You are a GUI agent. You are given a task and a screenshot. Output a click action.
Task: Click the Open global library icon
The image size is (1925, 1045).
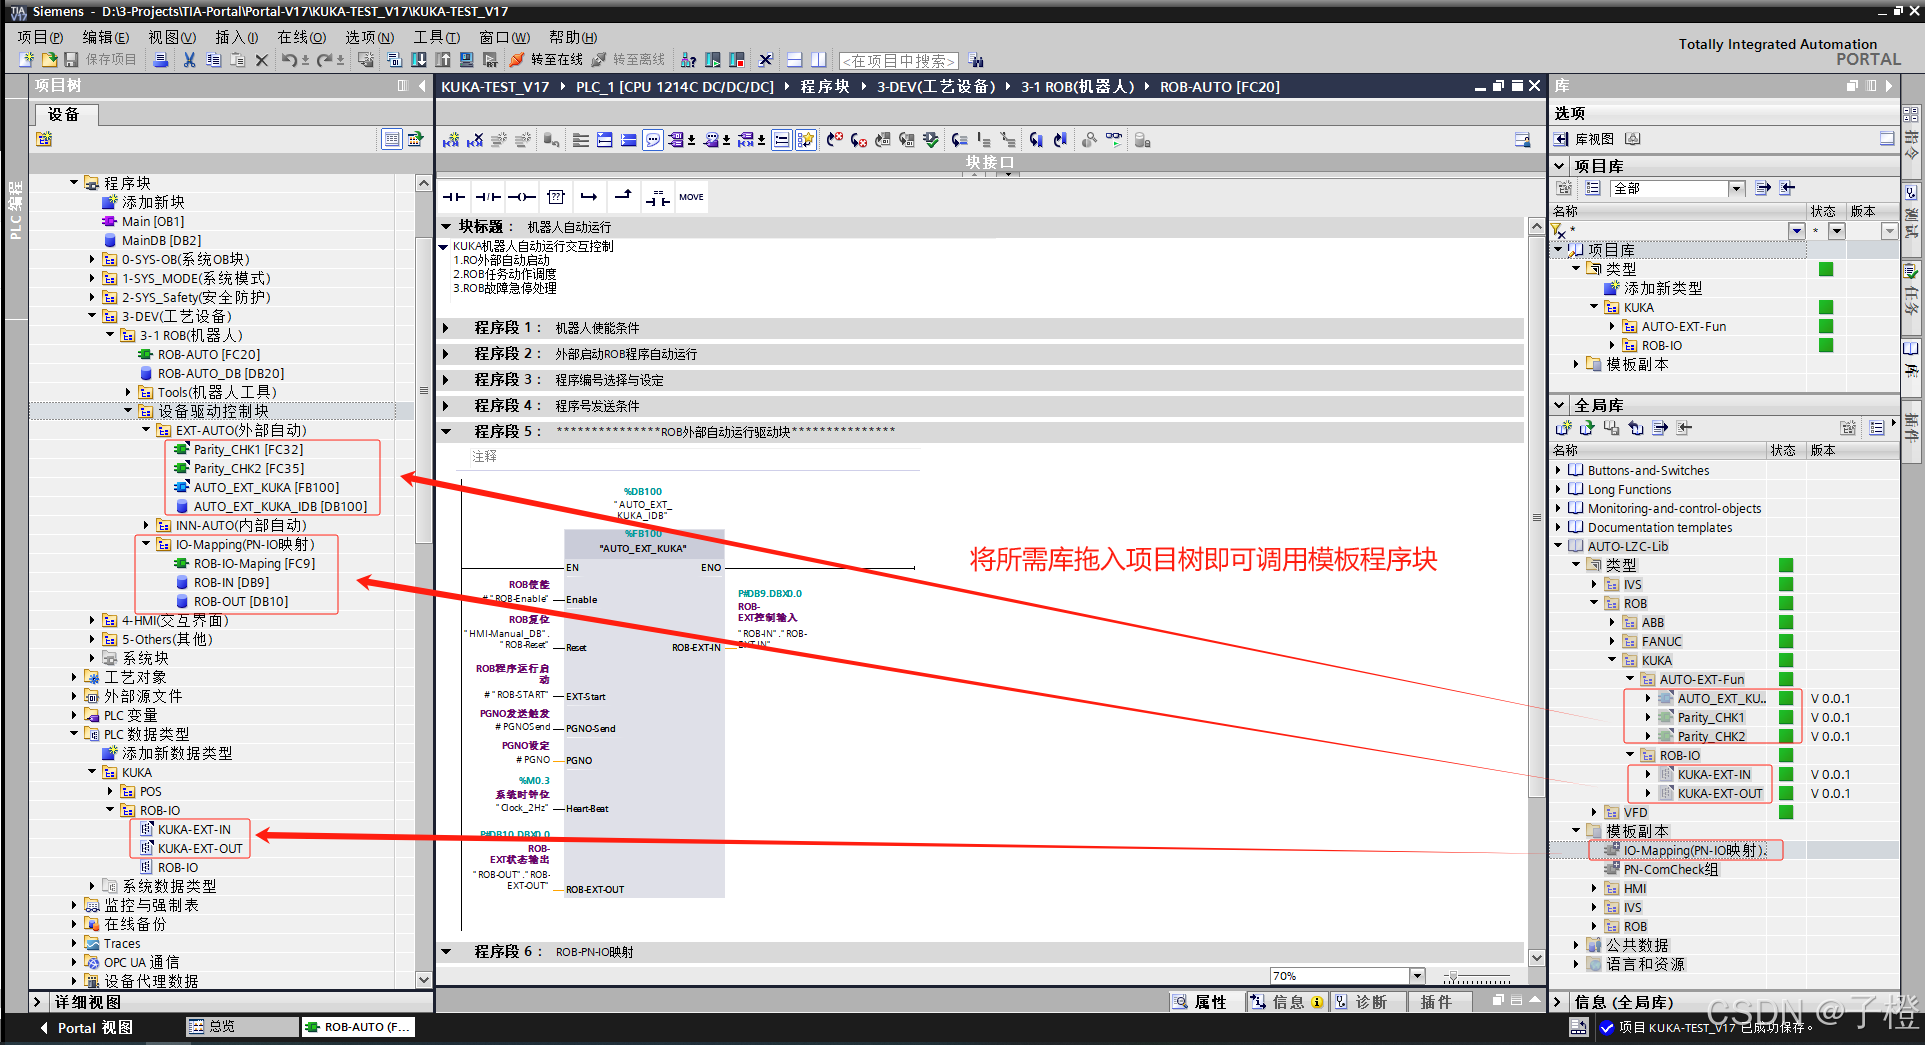(x=1588, y=428)
